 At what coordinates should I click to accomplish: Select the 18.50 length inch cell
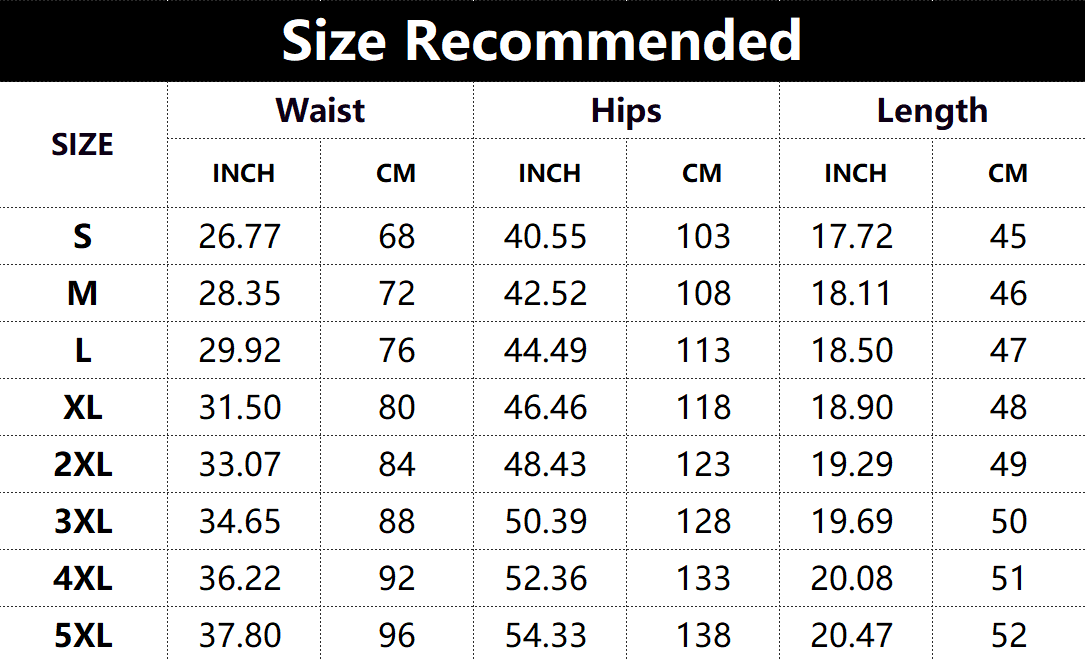[x=852, y=350]
